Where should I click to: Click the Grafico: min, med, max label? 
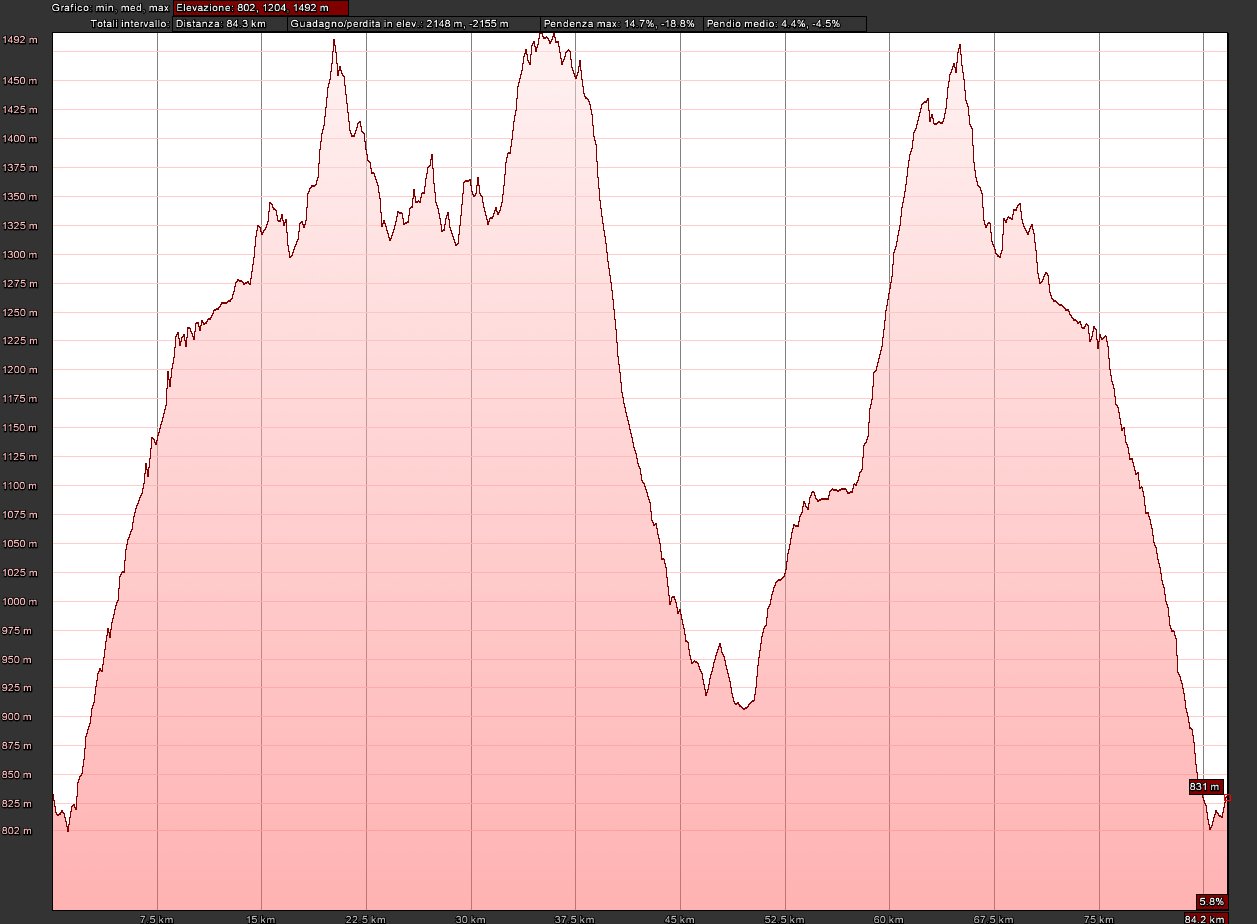[x=110, y=8]
